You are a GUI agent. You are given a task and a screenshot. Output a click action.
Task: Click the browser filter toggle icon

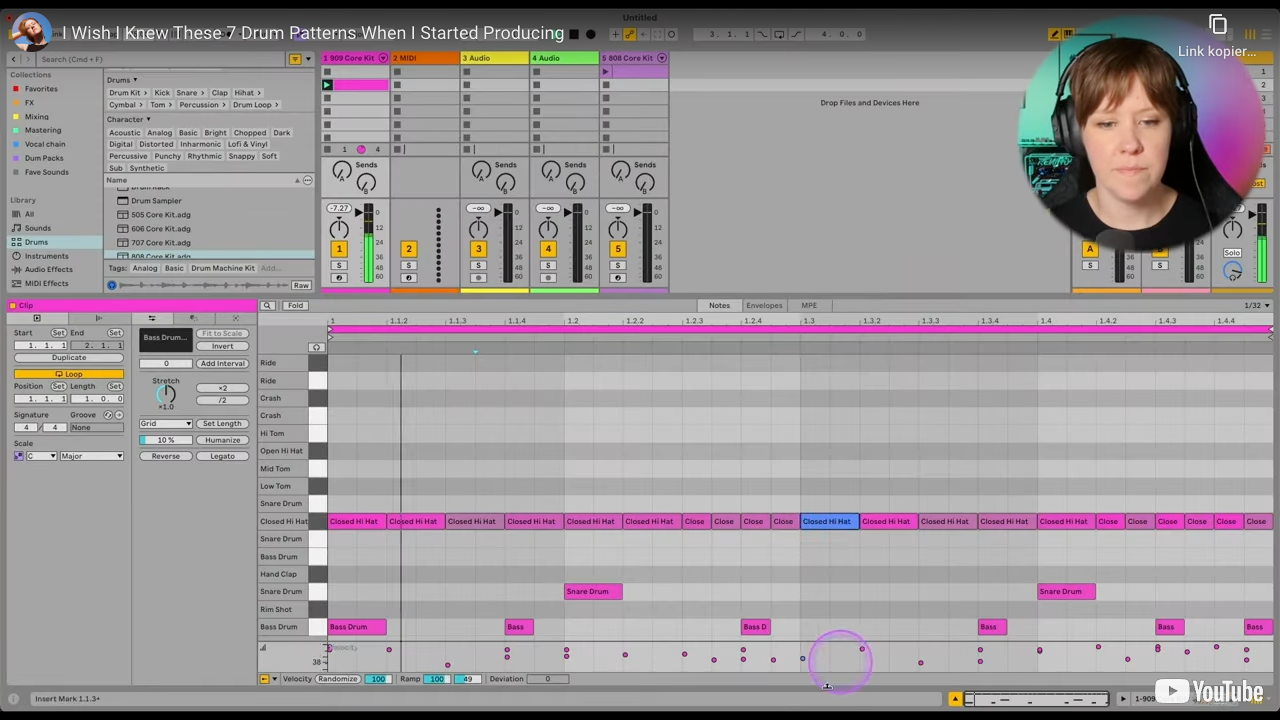pos(295,59)
